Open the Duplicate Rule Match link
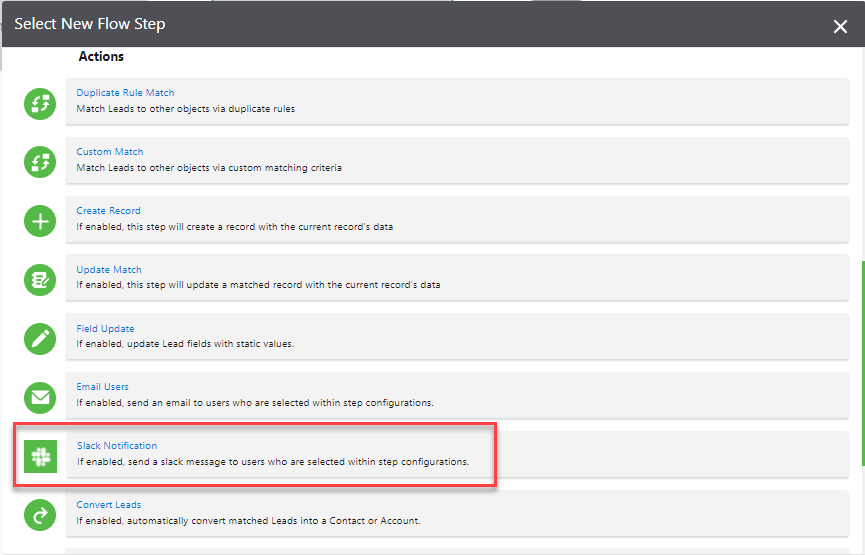 pyautogui.click(x=125, y=93)
